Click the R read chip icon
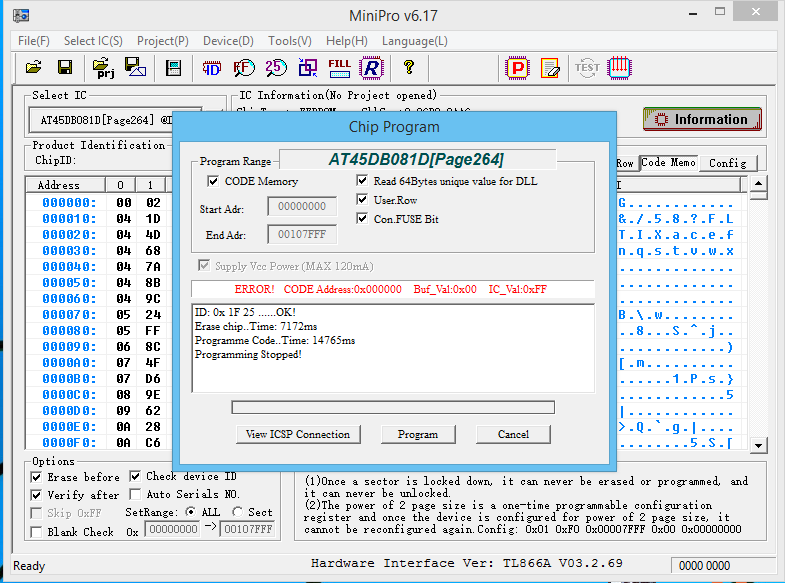The height and width of the screenshot is (583, 785). pyautogui.click(x=372, y=68)
